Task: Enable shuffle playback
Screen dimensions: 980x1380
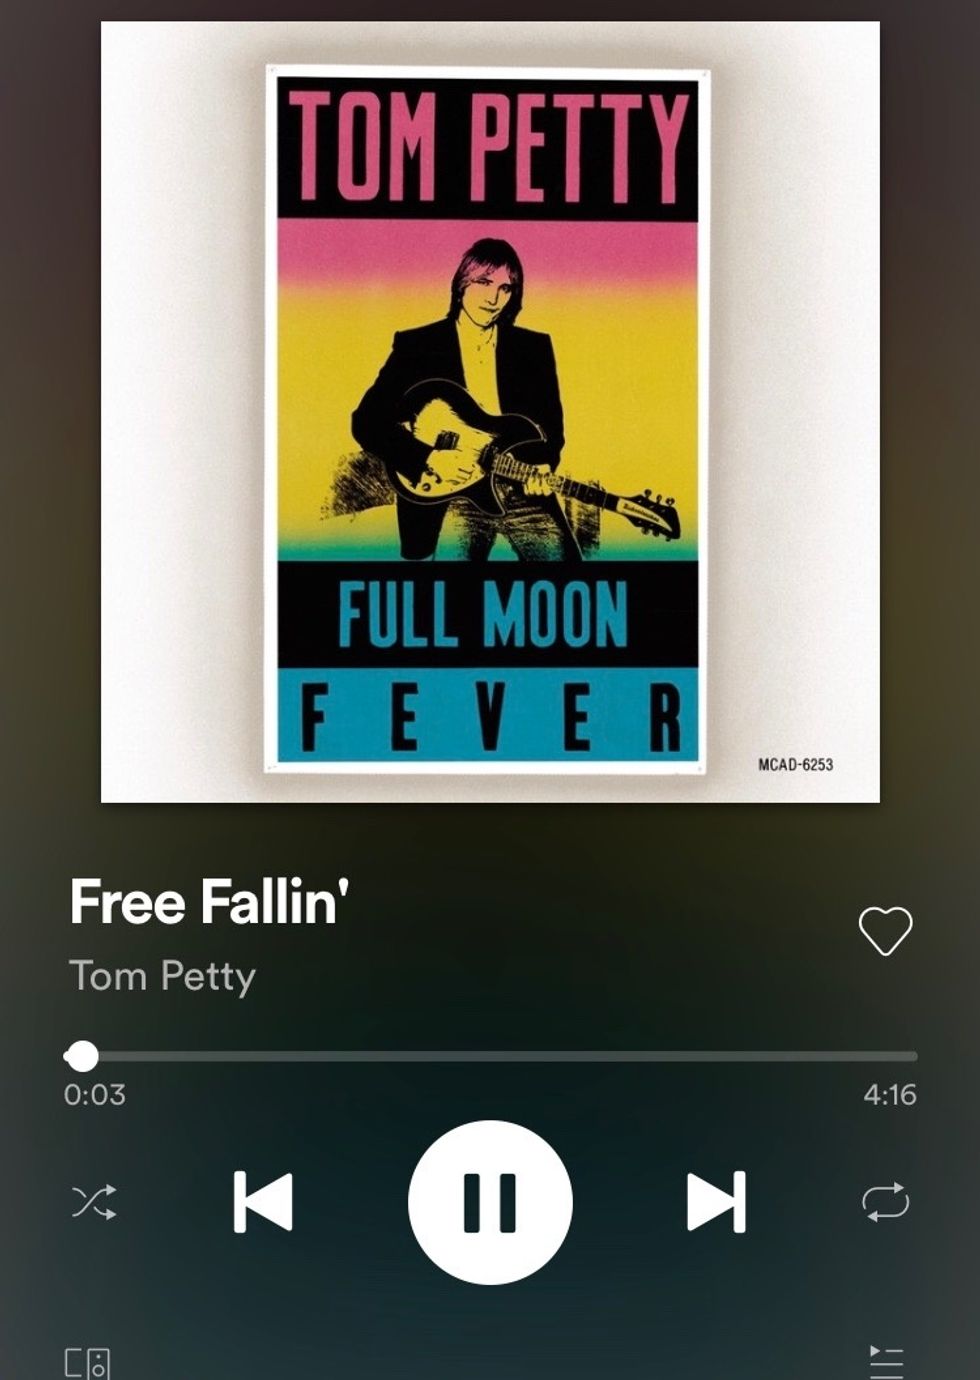Action: coord(93,1202)
